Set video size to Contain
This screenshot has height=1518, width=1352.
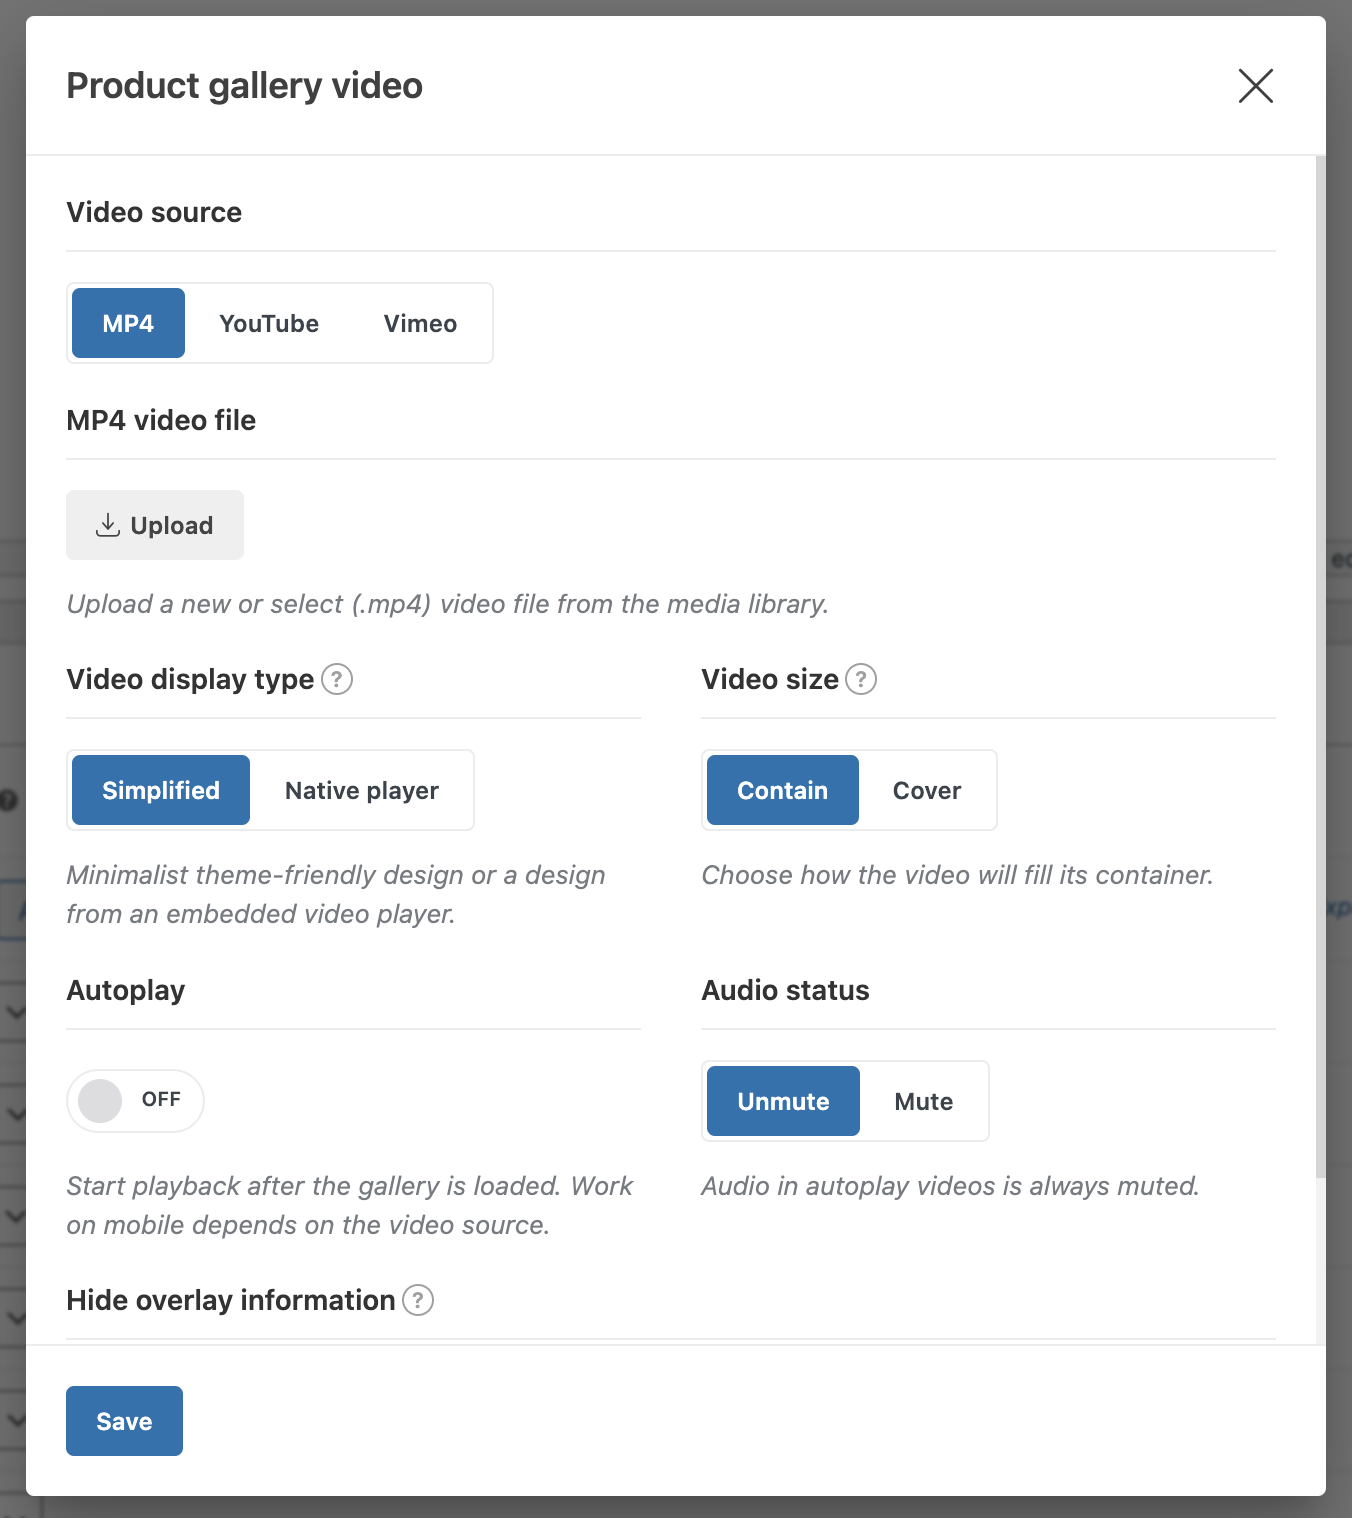(783, 790)
